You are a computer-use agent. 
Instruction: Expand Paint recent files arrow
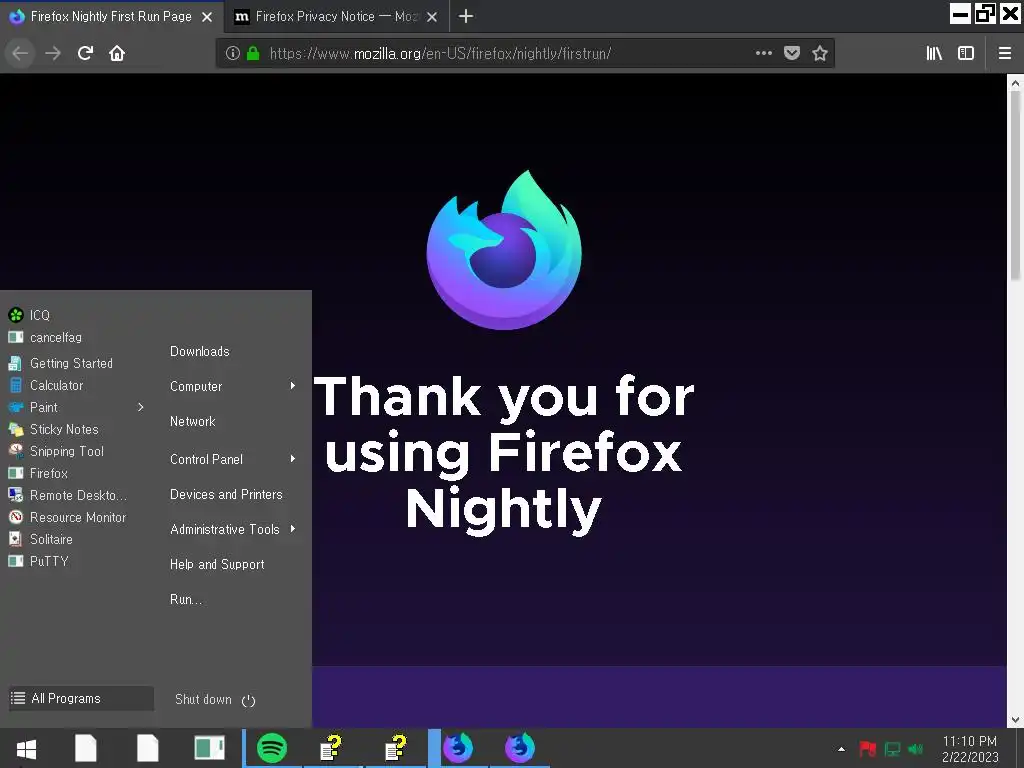click(140, 408)
